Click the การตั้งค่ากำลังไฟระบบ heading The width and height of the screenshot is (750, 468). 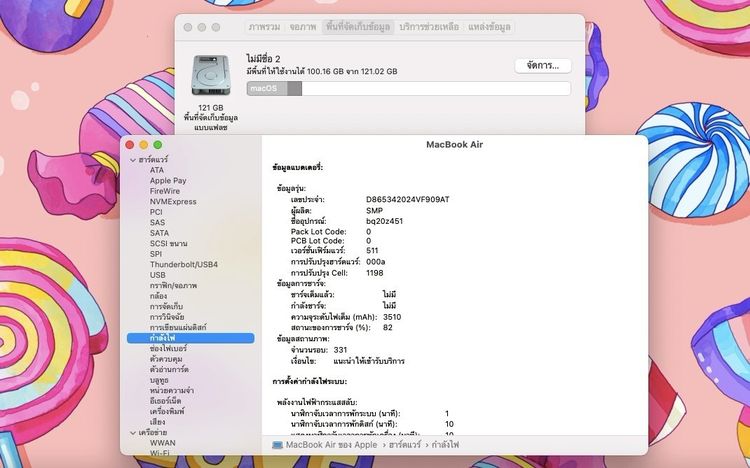click(x=309, y=381)
